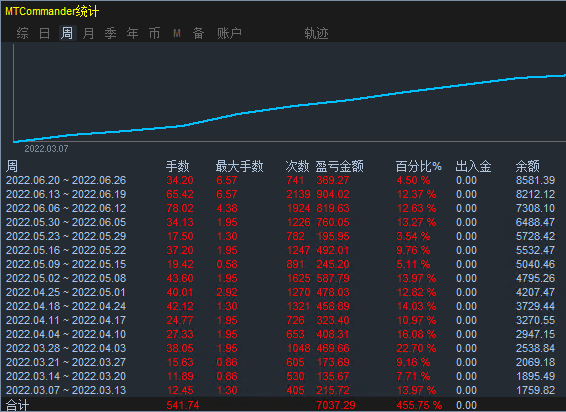The width and height of the screenshot is (566, 412).
Task: Open the 年 yearly tab
Action: (132, 33)
